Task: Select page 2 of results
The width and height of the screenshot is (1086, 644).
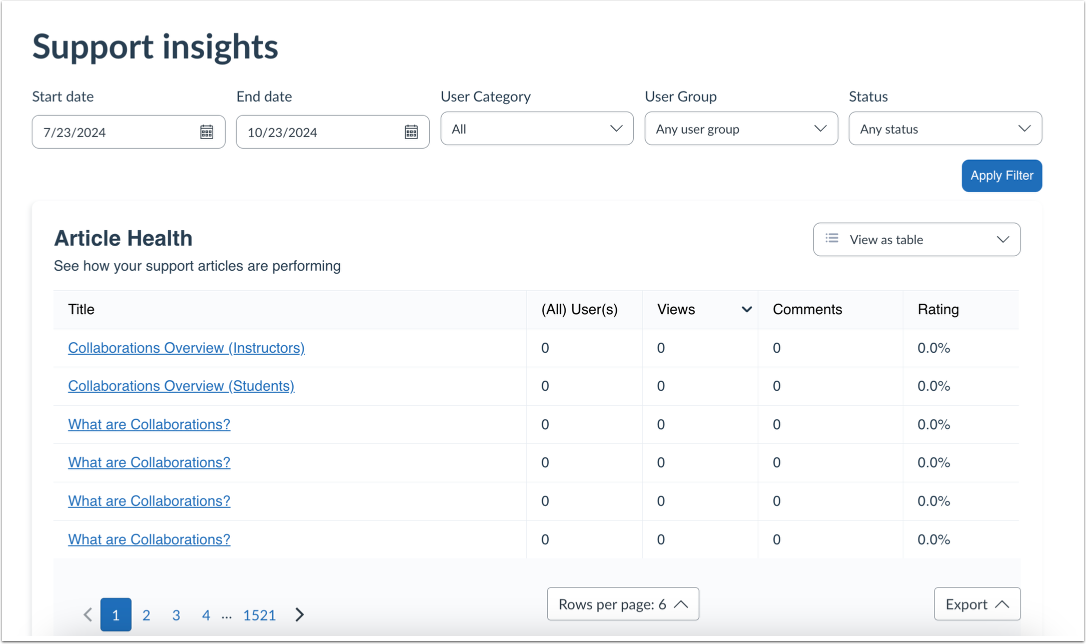Action: [x=146, y=614]
